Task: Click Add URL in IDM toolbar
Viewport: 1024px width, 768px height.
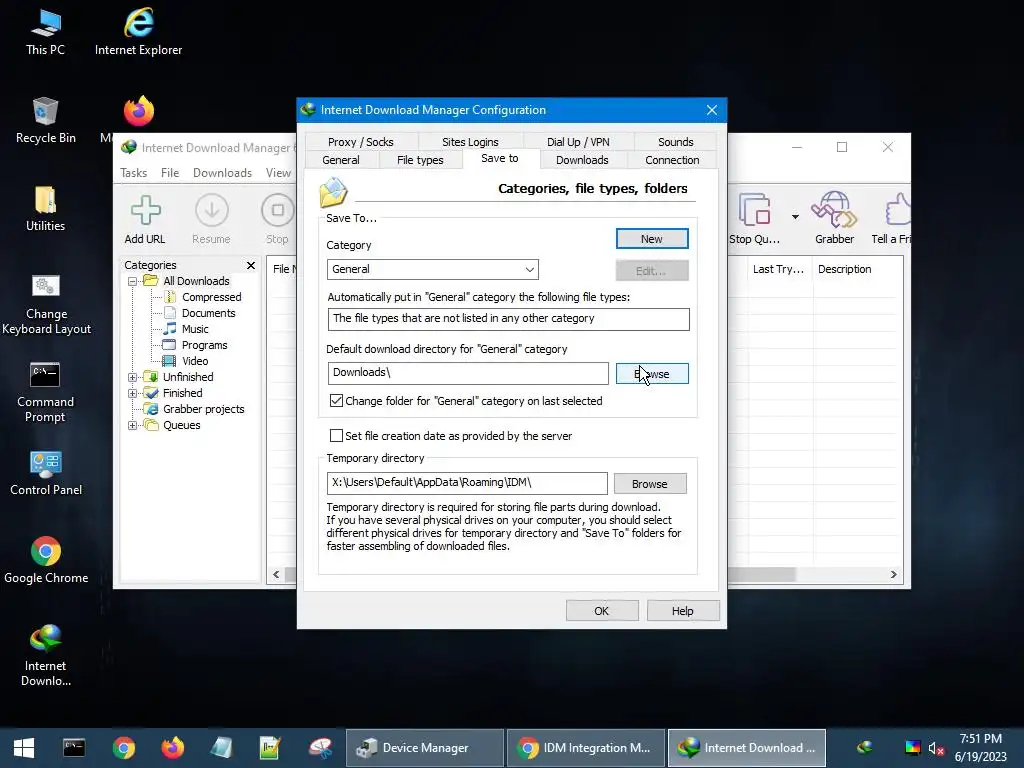Action: click(x=145, y=220)
